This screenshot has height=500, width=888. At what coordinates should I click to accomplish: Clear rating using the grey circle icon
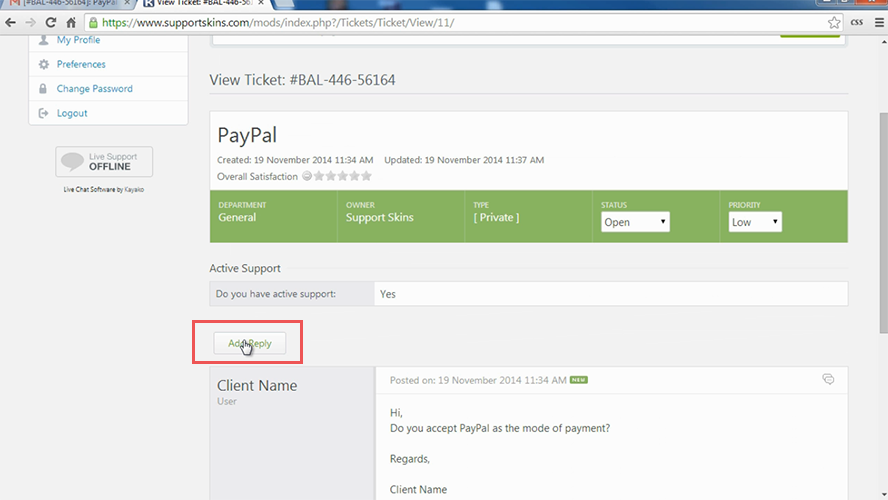tap(307, 176)
